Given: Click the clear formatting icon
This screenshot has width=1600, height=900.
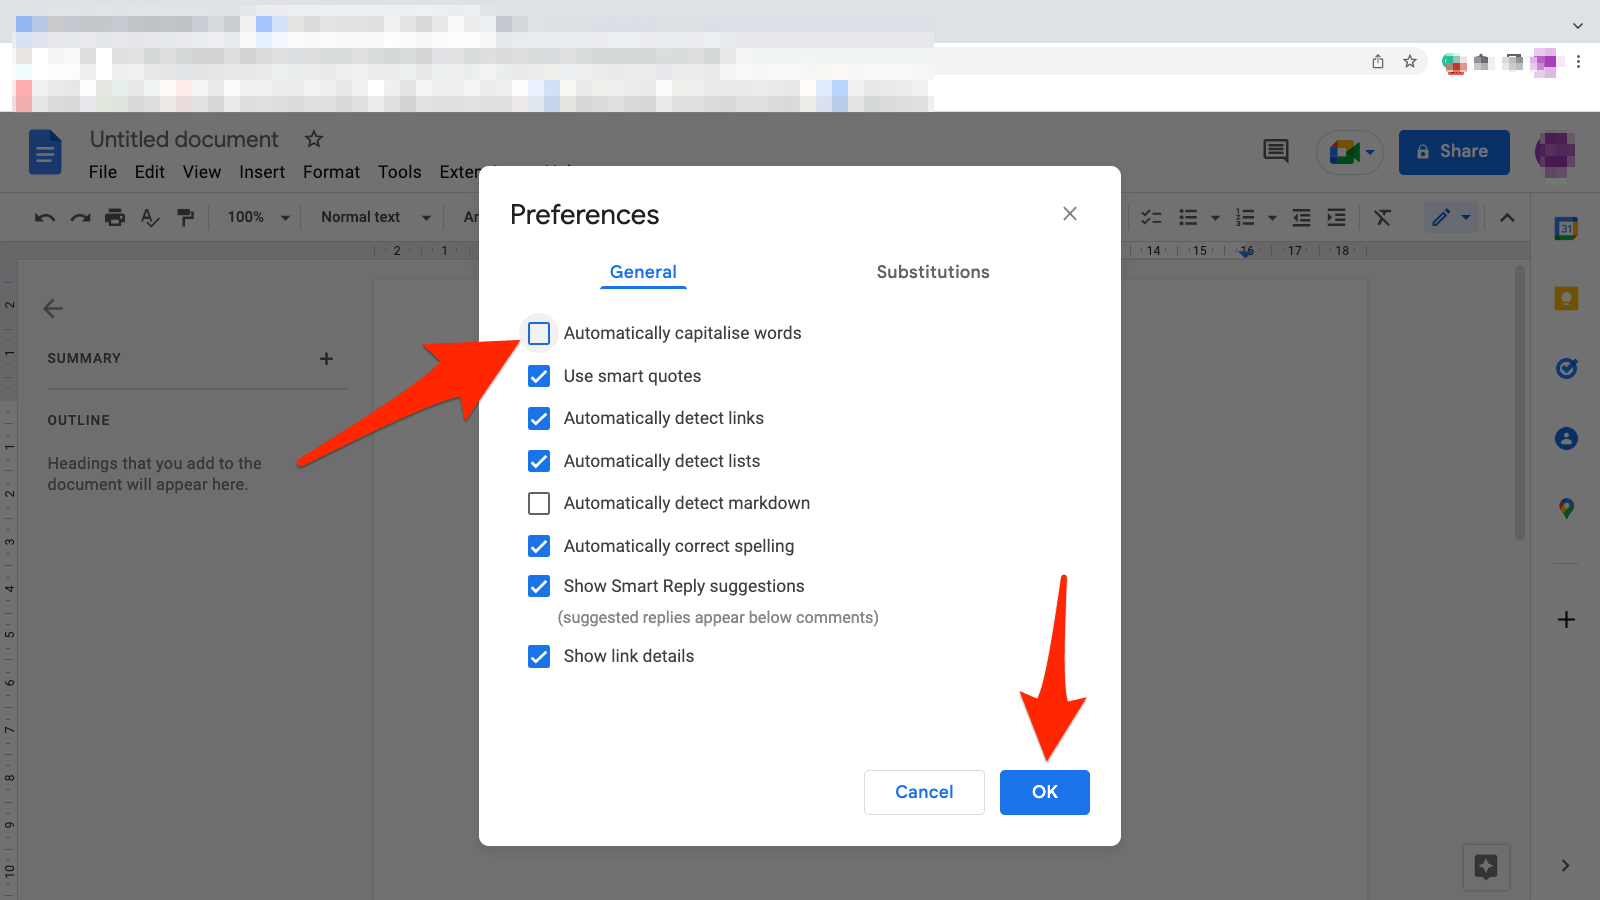Looking at the screenshot, I should [1383, 217].
